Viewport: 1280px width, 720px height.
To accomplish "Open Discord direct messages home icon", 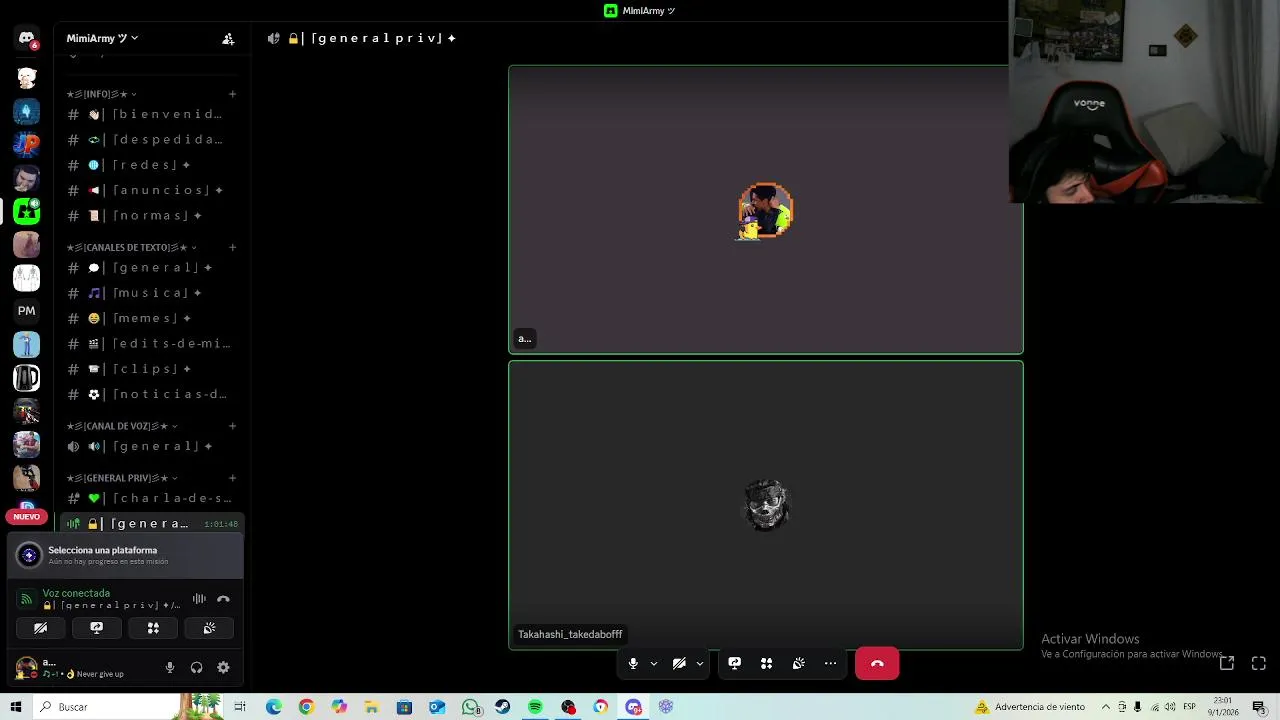I will click(x=26, y=39).
